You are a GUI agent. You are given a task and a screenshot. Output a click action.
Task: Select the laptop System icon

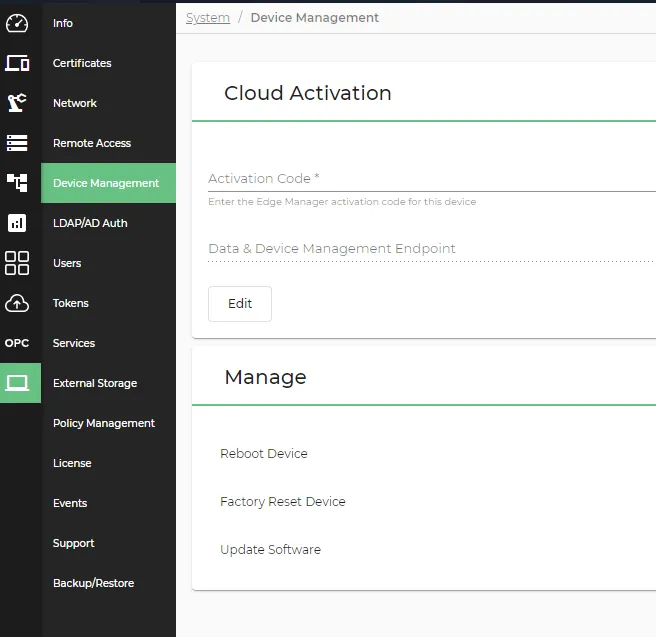tap(17, 383)
